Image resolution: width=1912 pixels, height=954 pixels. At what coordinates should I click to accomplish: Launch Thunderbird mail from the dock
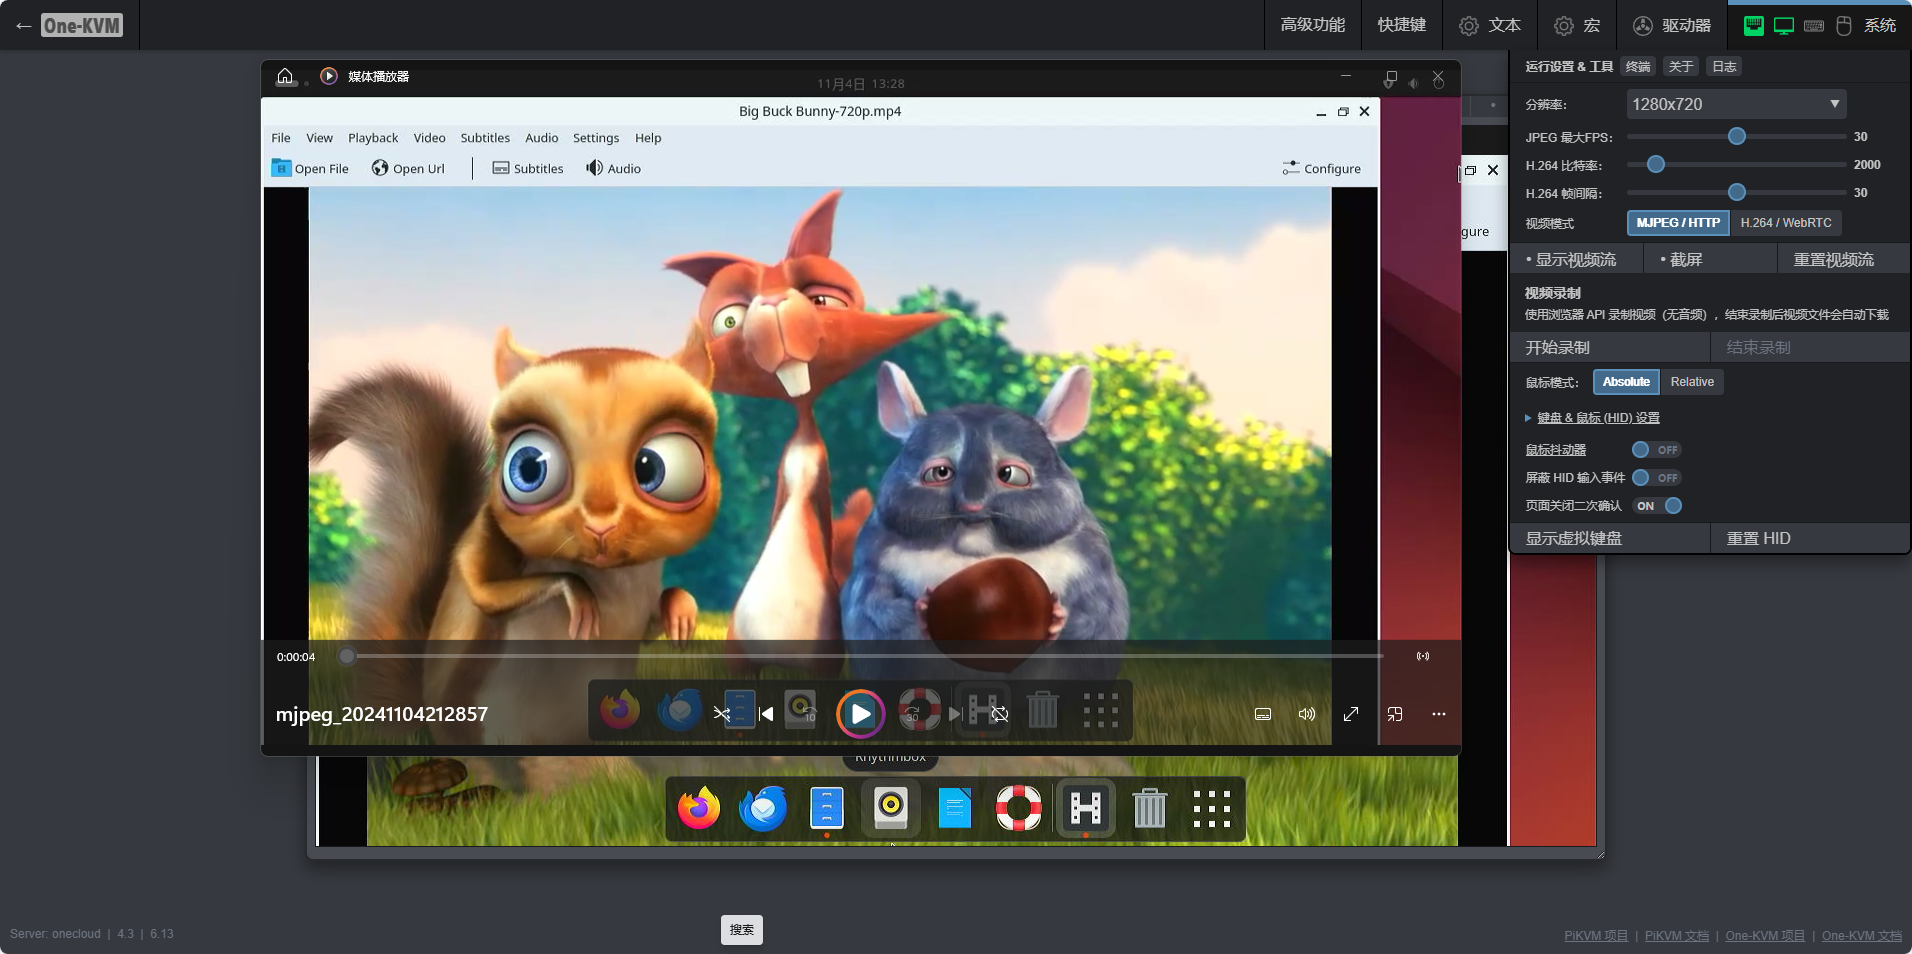point(762,808)
